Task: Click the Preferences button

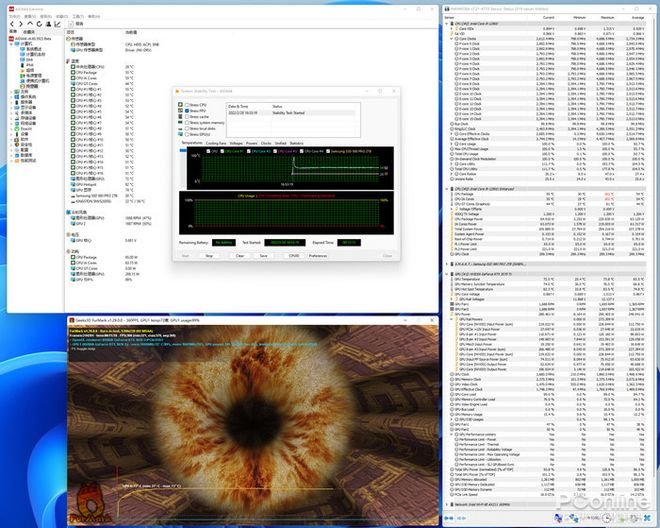Action: point(318,255)
